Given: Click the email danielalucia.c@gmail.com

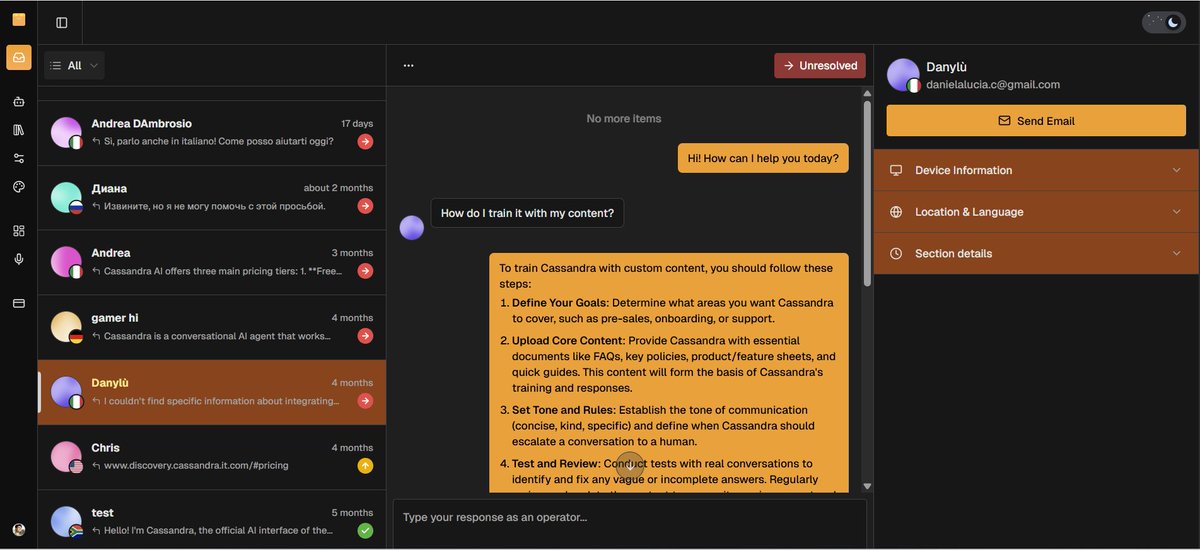Looking at the screenshot, I should click(x=993, y=85).
